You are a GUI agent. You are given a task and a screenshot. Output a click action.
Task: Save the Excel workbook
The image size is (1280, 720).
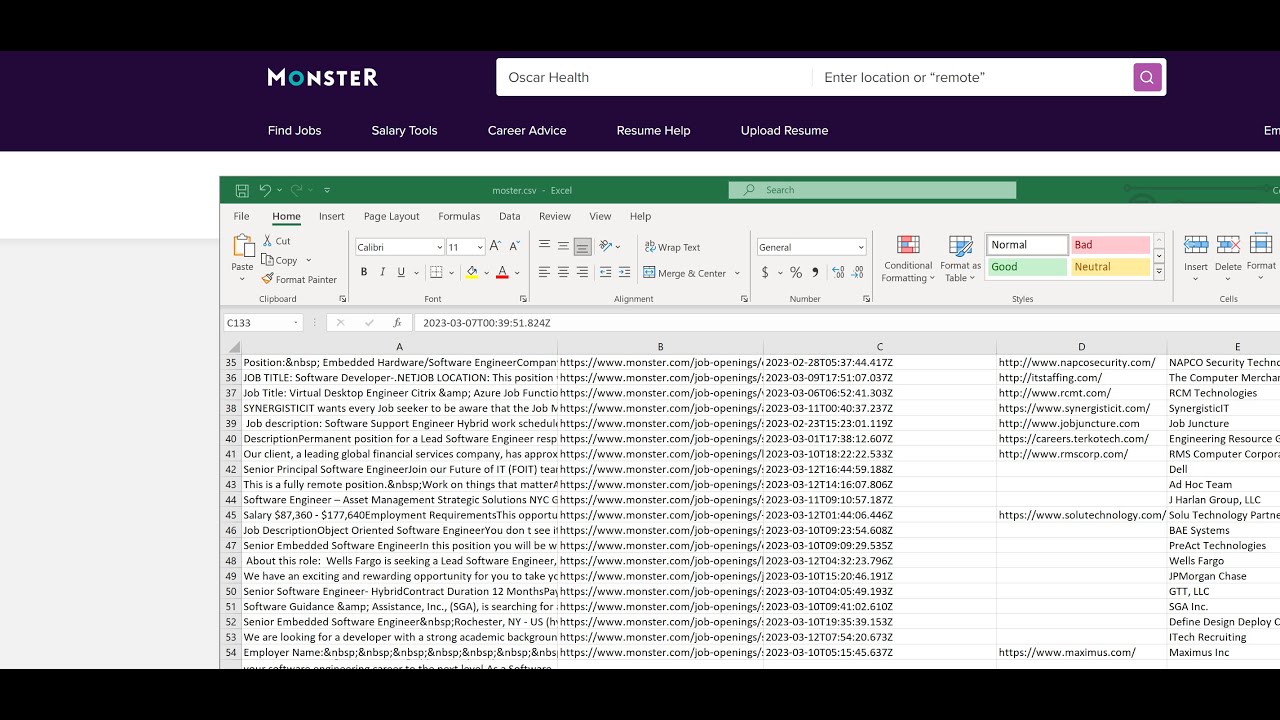click(242, 190)
